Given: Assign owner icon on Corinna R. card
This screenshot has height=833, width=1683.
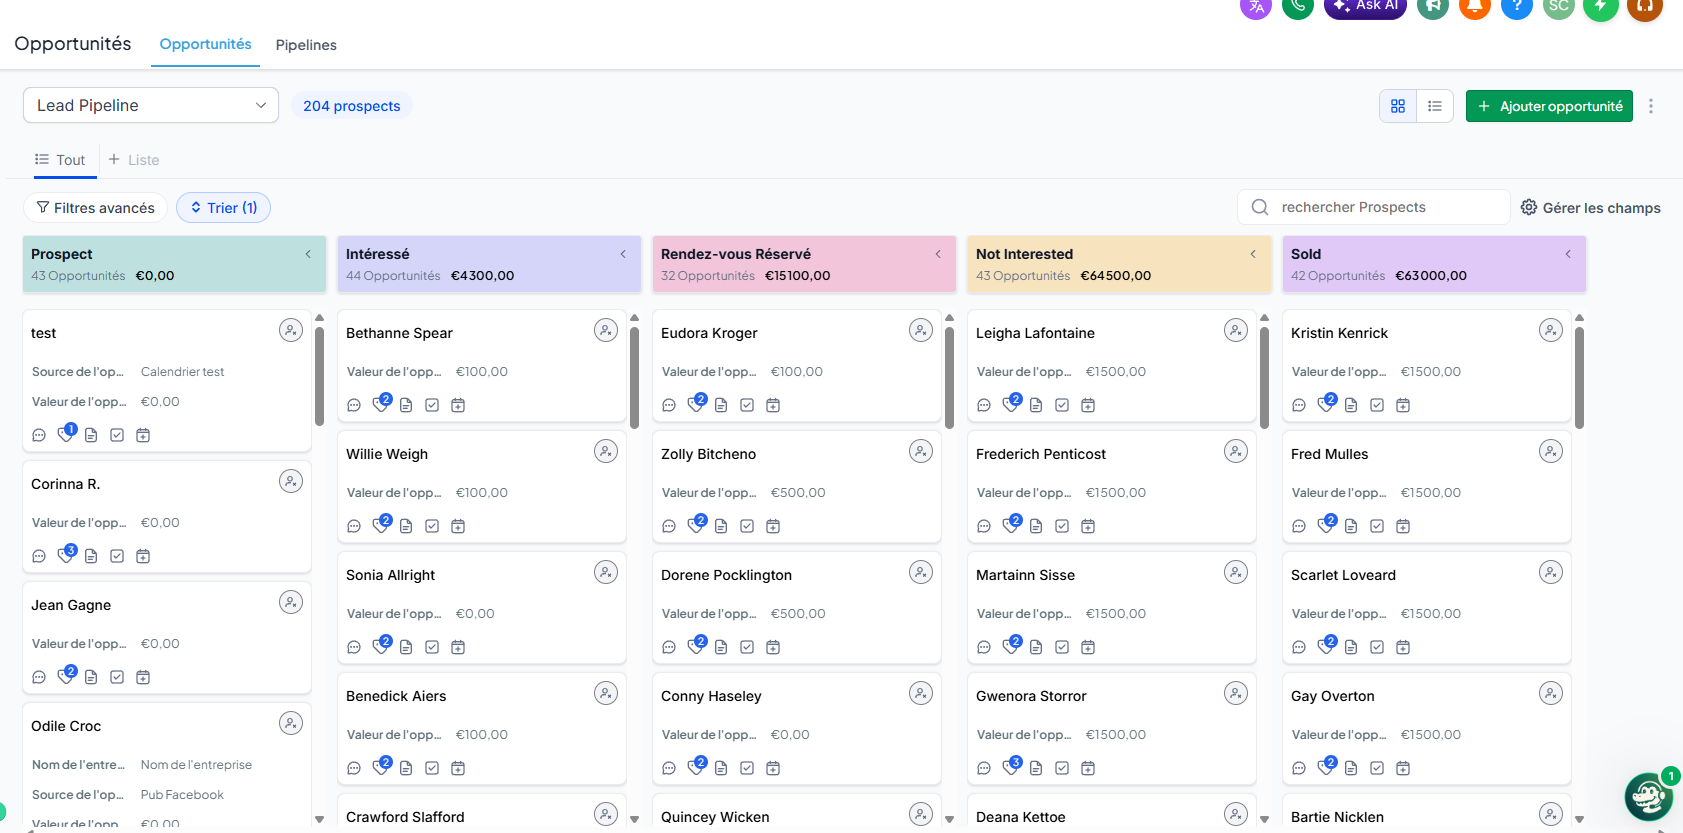Looking at the screenshot, I should (x=291, y=482).
